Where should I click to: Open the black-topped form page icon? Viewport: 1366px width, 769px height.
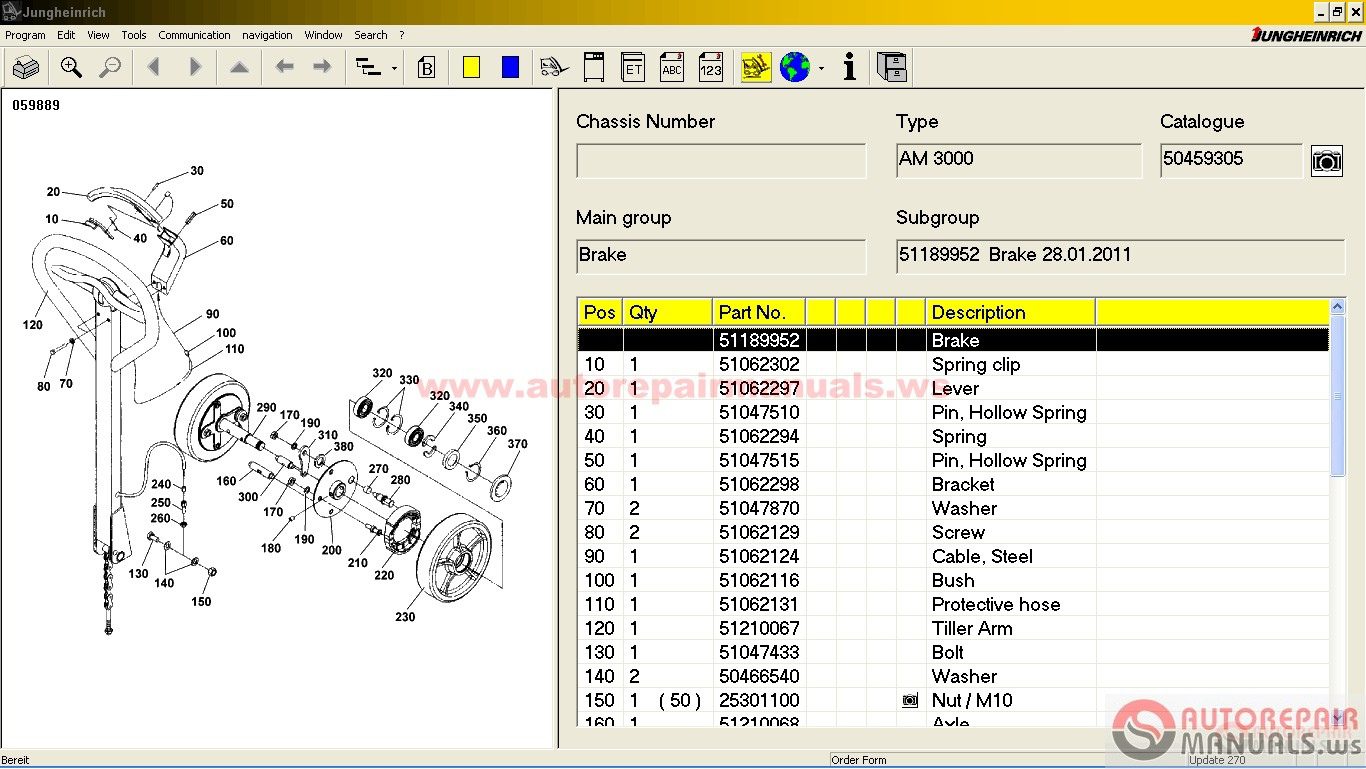coord(594,67)
